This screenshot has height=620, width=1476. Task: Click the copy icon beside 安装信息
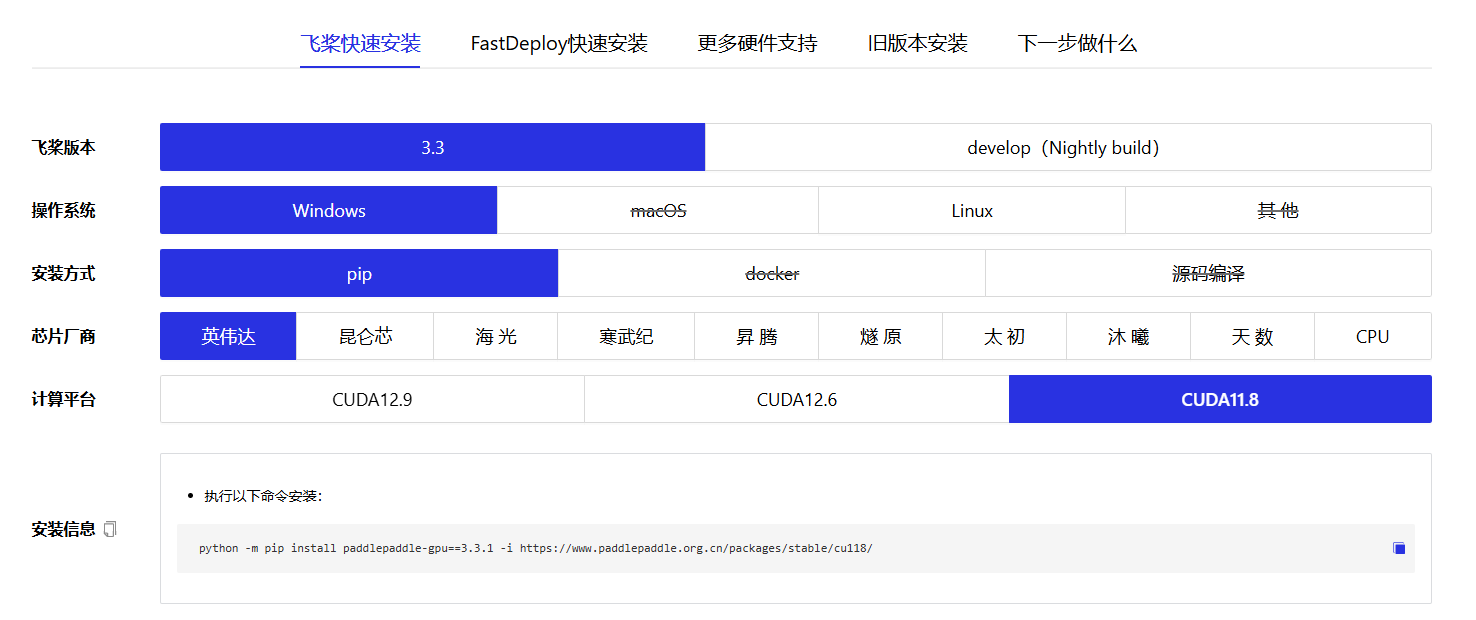point(110,529)
